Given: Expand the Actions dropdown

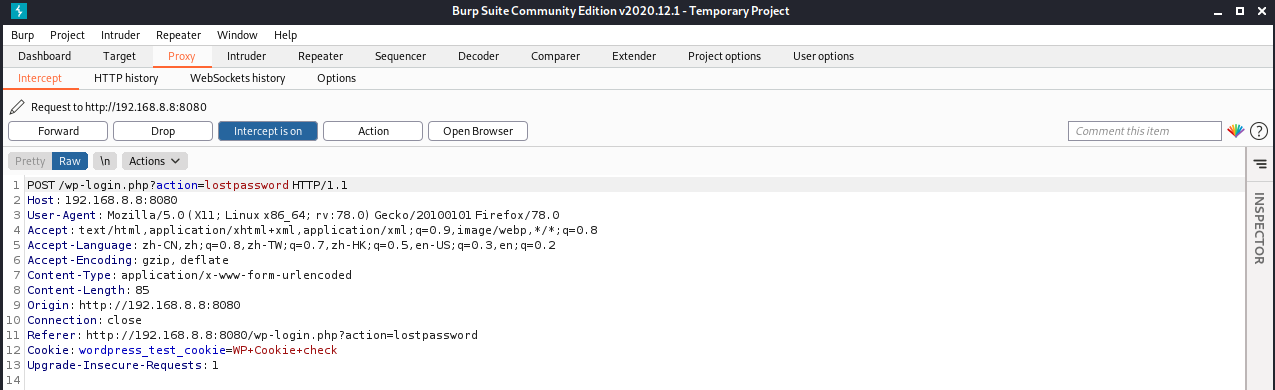Looking at the screenshot, I should click(x=155, y=161).
